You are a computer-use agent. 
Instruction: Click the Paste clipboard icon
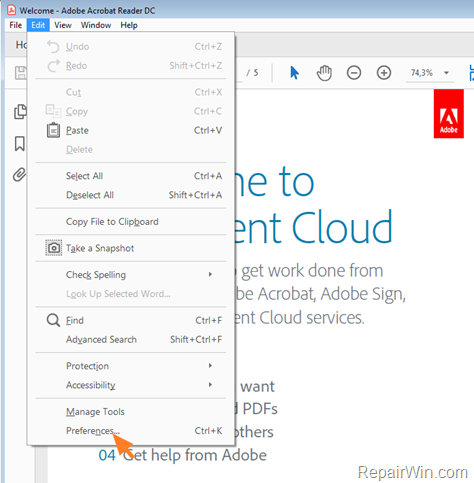(53, 130)
